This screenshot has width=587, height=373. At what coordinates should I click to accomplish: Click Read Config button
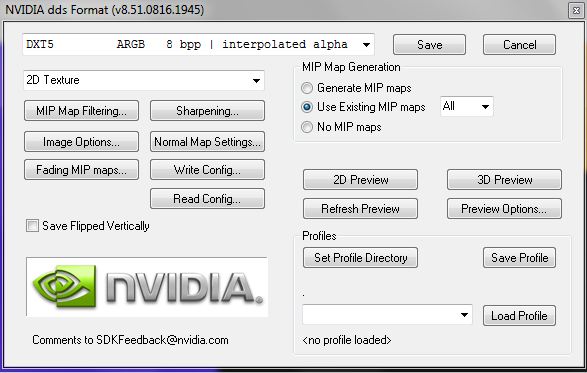click(207, 198)
